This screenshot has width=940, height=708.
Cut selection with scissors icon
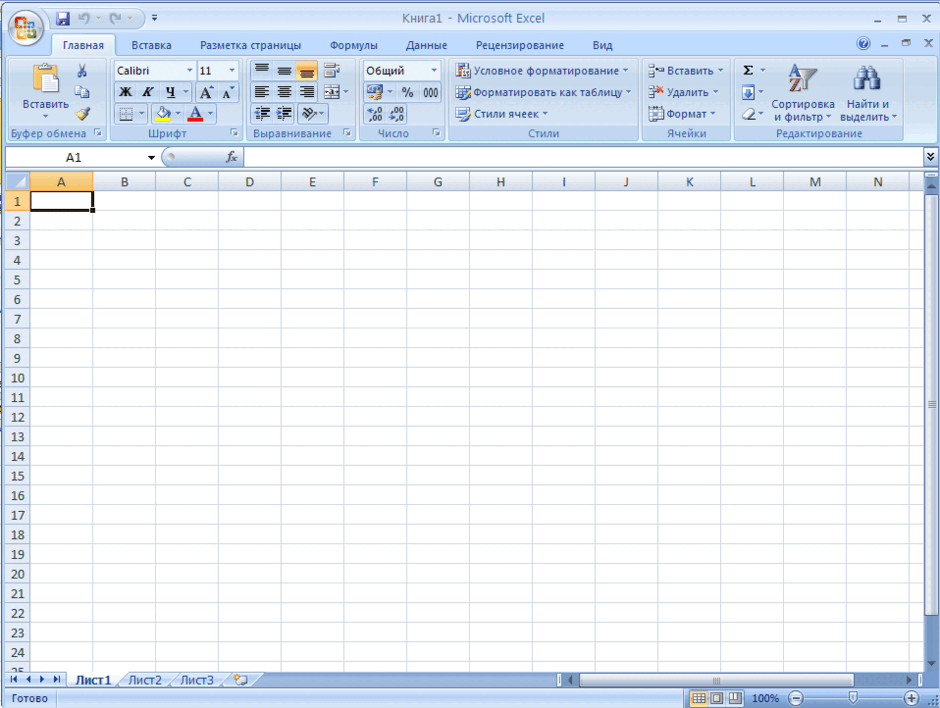82,71
